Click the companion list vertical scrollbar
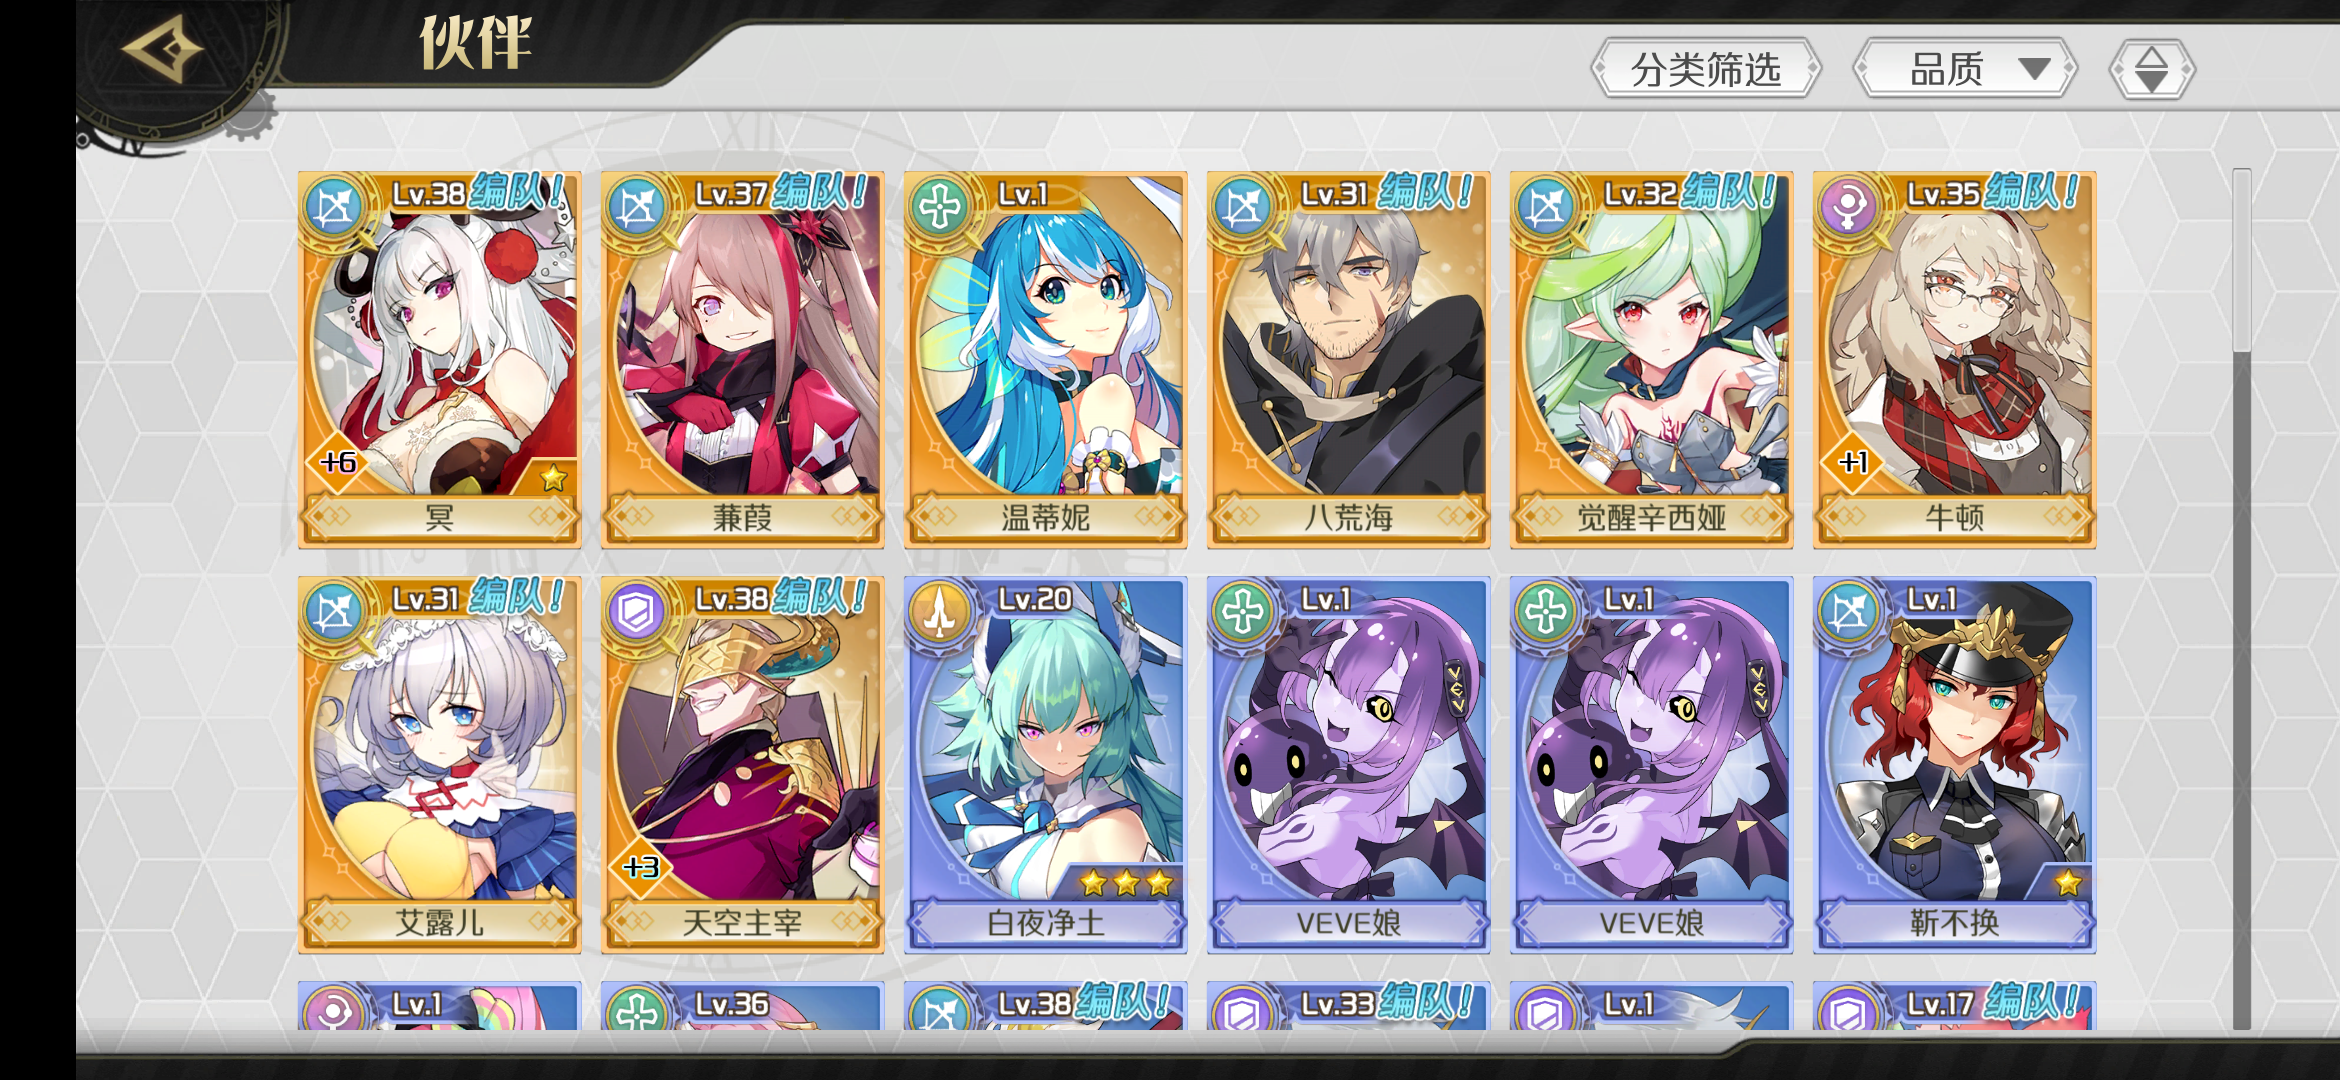Image resolution: width=2340 pixels, height=1080 pixels. click(x=2242, y=598)
